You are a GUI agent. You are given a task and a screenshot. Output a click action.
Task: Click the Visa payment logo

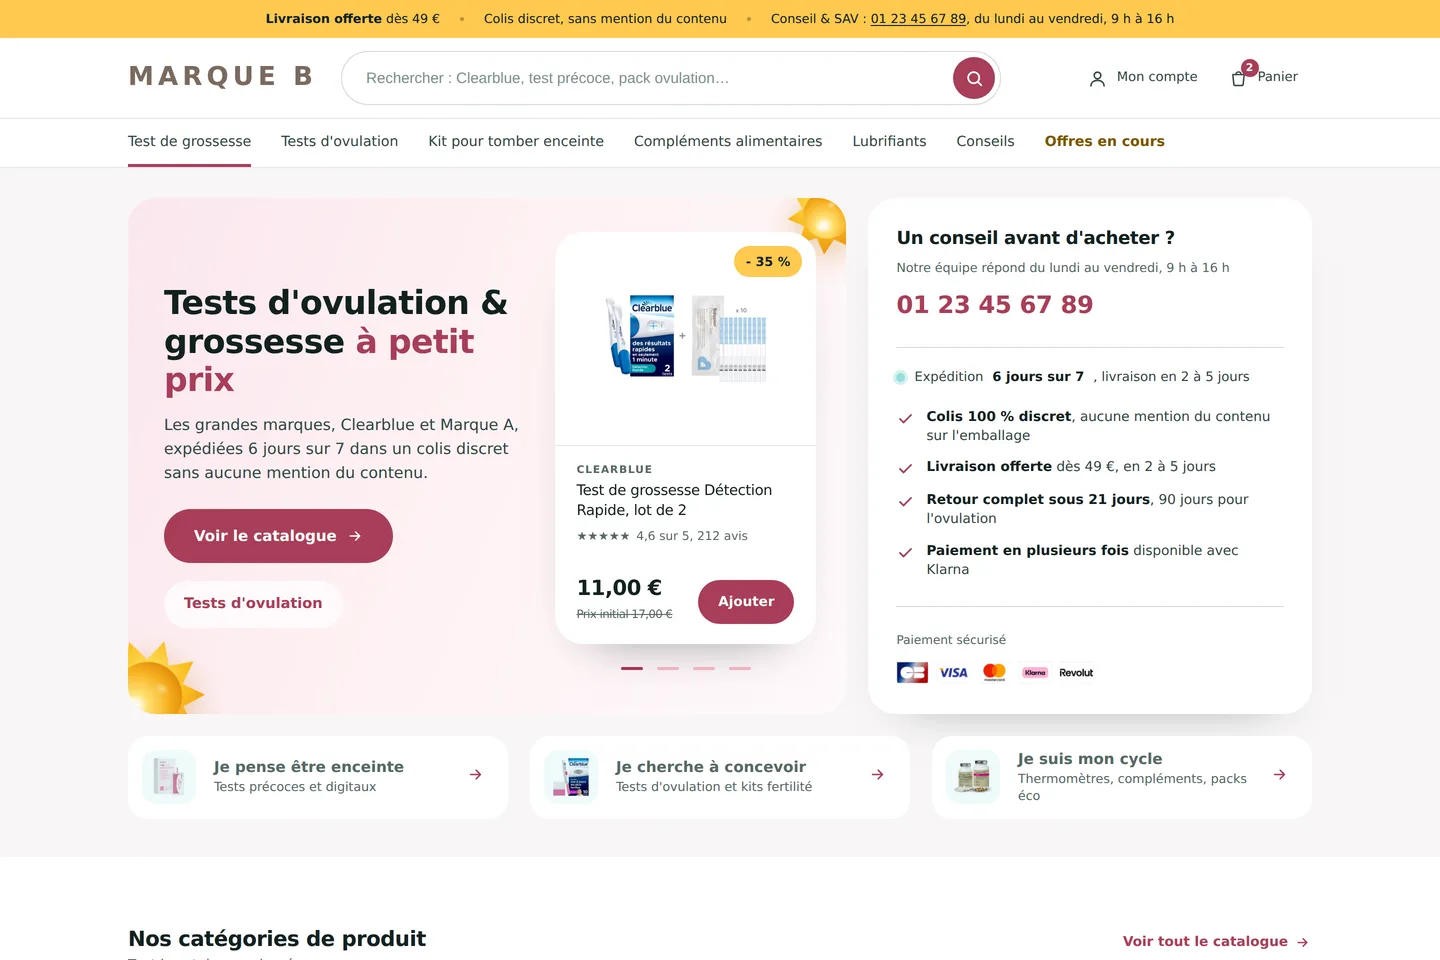(x=953, y=673)
